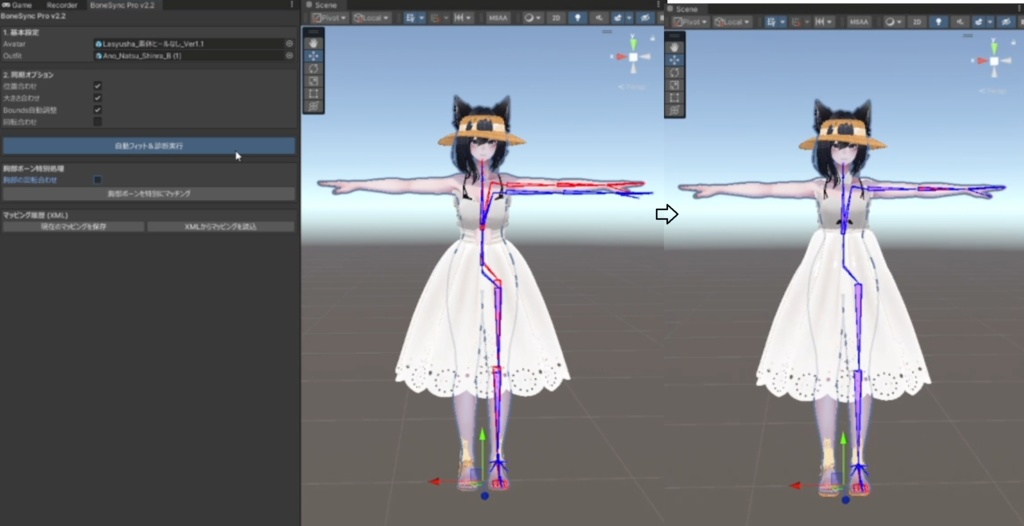Enable the 胸部の回転合わせ checkbox

tap(97, 180)
